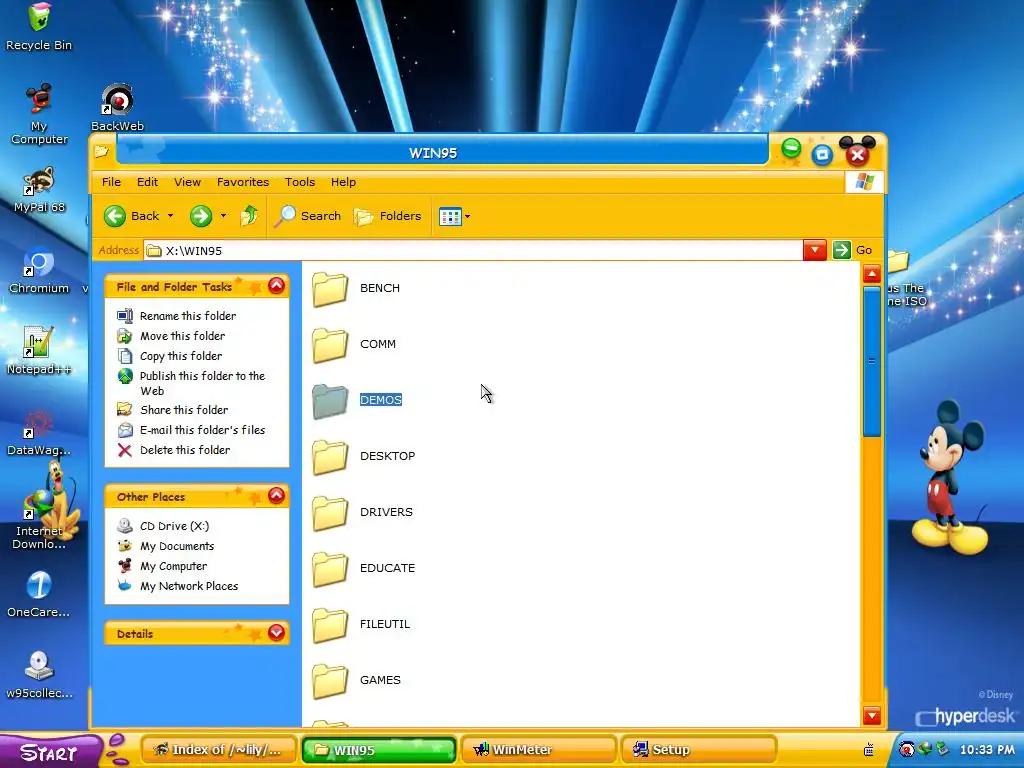Select the BENCH folder icon

(x=330, y=289)
